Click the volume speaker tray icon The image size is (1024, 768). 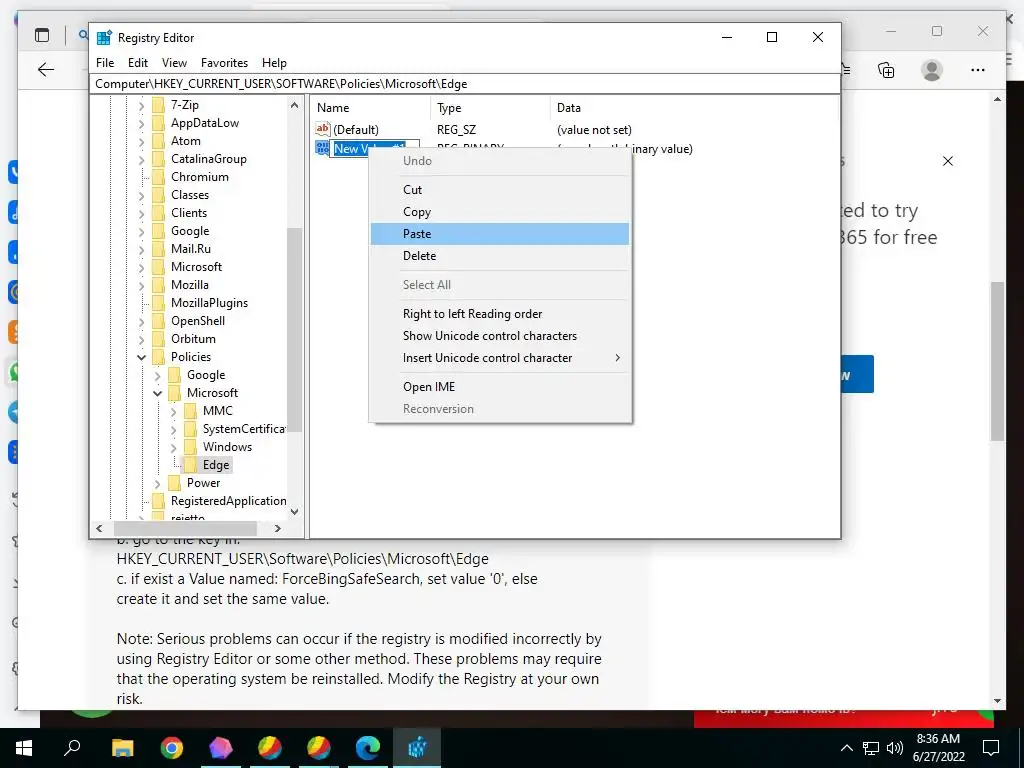895,748
